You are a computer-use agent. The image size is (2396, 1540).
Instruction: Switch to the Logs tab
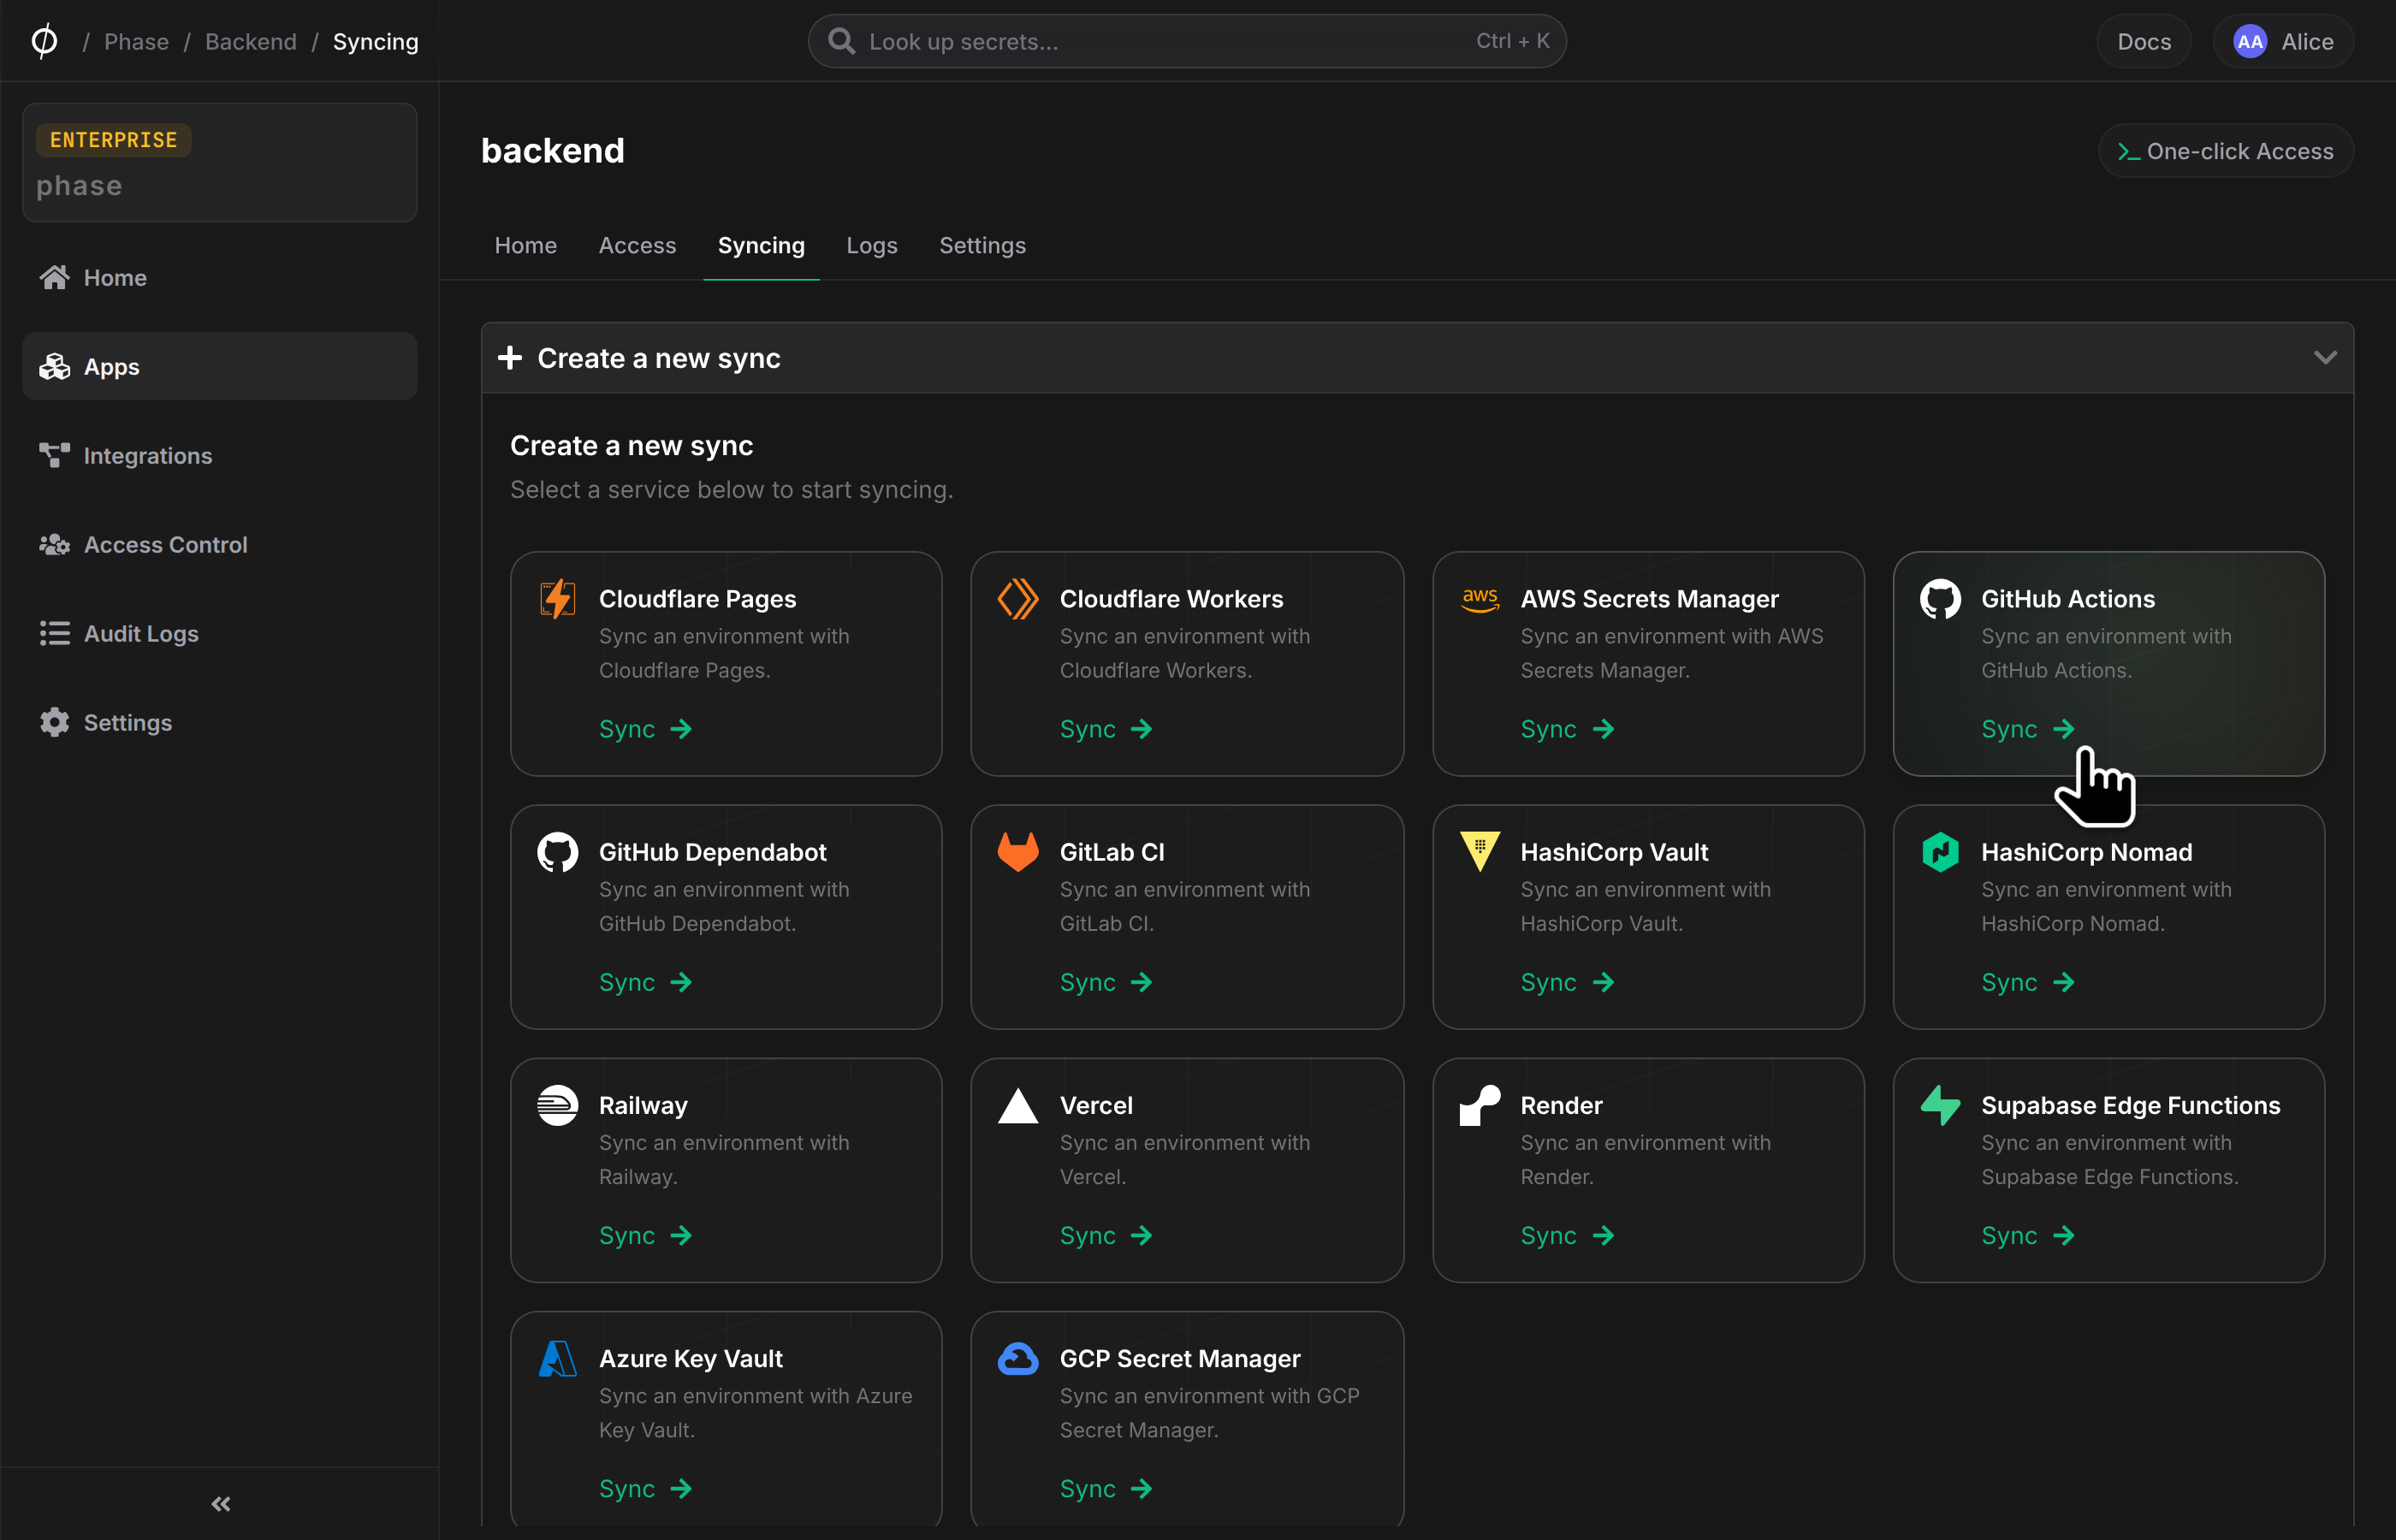(872, 245)
